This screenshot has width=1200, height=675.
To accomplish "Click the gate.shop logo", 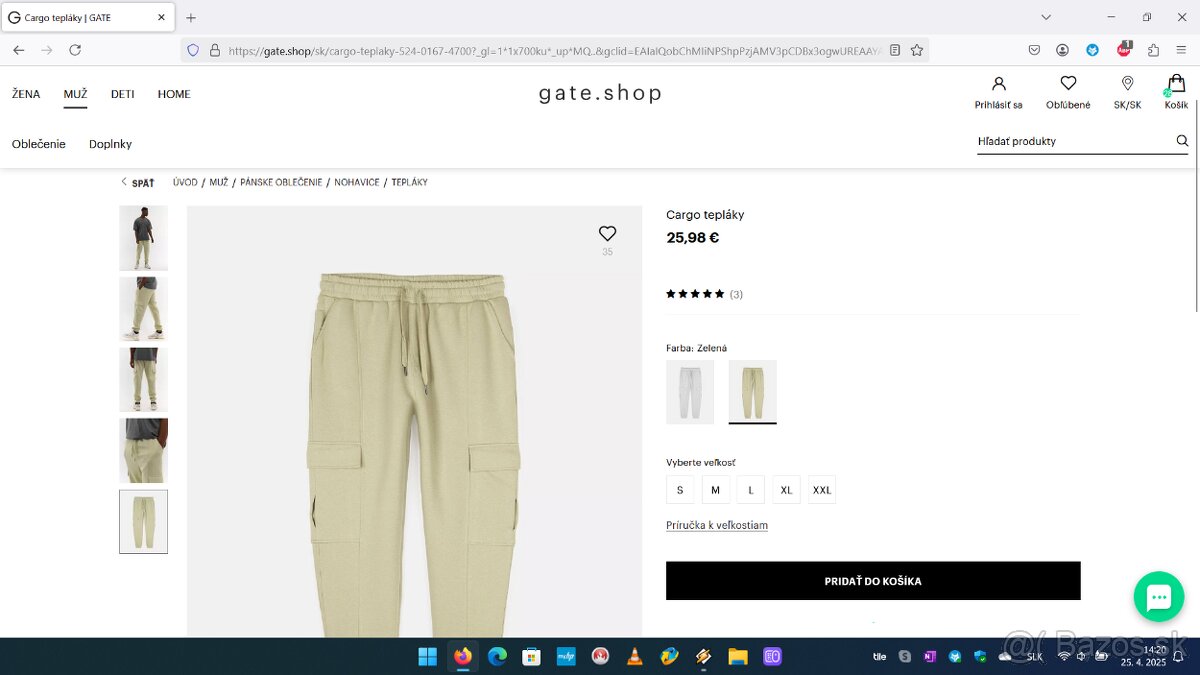I will (600, 93).
